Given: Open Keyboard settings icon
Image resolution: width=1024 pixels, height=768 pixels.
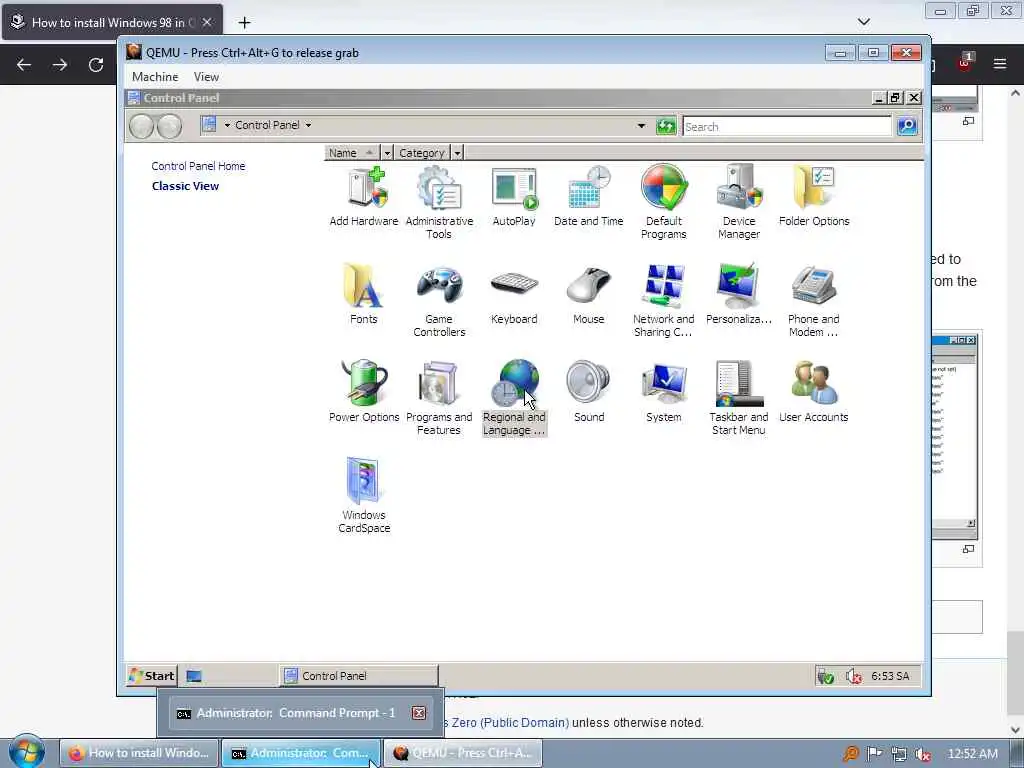Looking at the screenshot, I should 514,294.
